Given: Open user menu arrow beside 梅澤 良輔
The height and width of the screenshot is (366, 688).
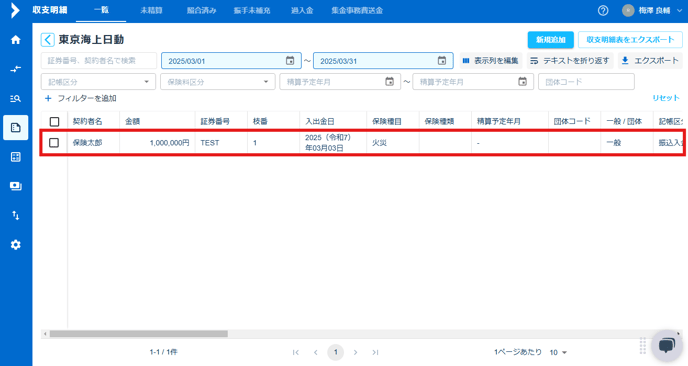Looking at the screenshot, I should point(679,11).
